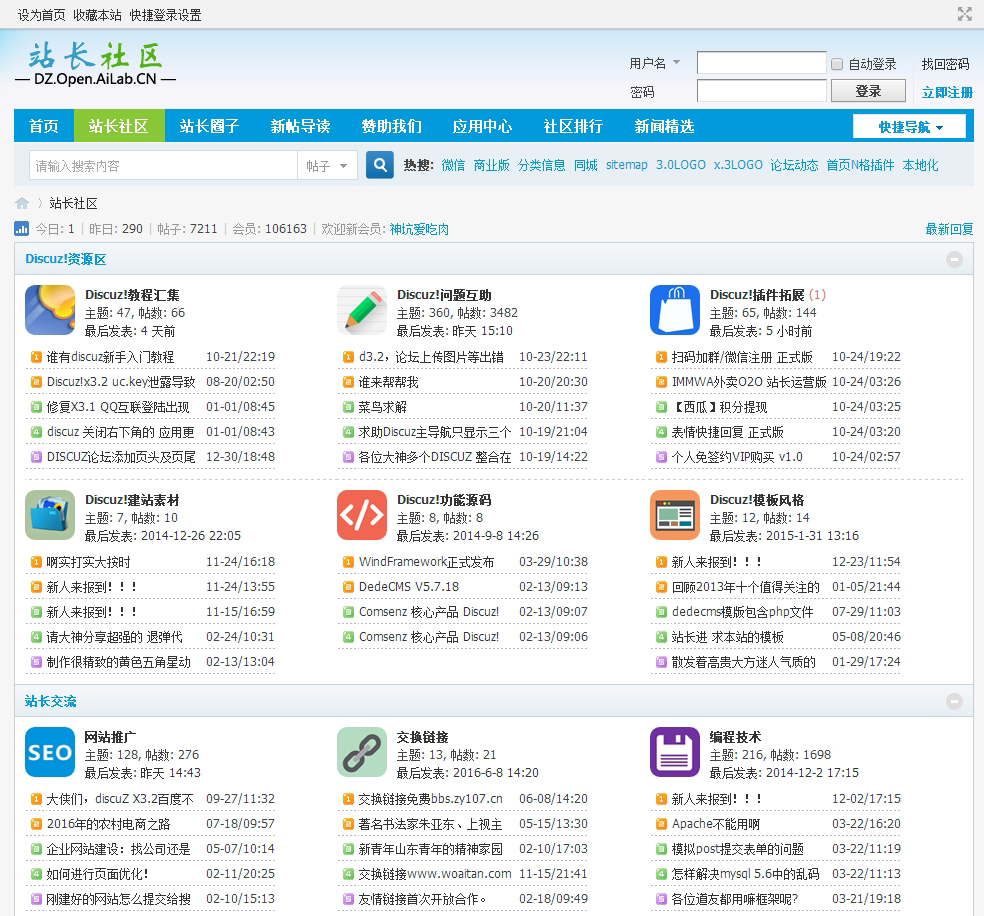Click 设为首页 in the top bar
The height and width of the screenshot is (916, 984).
[x=41, y=15]
